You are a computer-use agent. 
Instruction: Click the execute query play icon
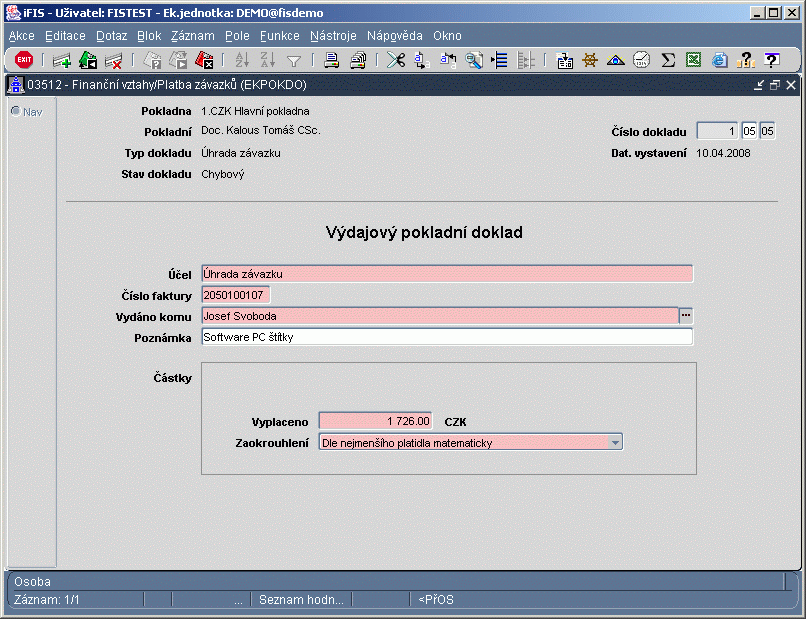pyautogui.click(x=178, y=60)
